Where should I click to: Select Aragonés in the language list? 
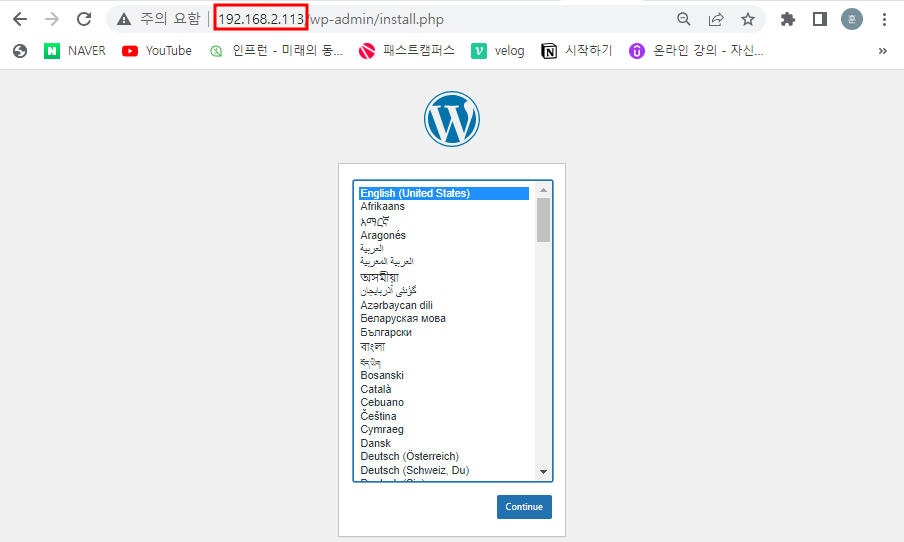[444, 235]
